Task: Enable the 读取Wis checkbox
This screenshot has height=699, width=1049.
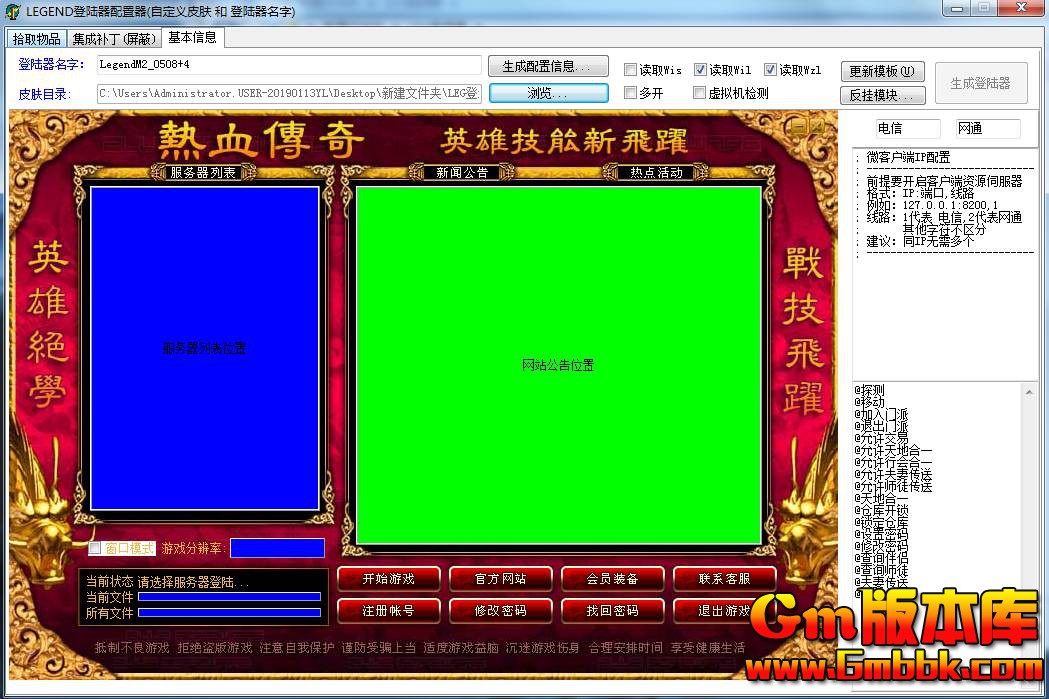Action: (631, 70)
